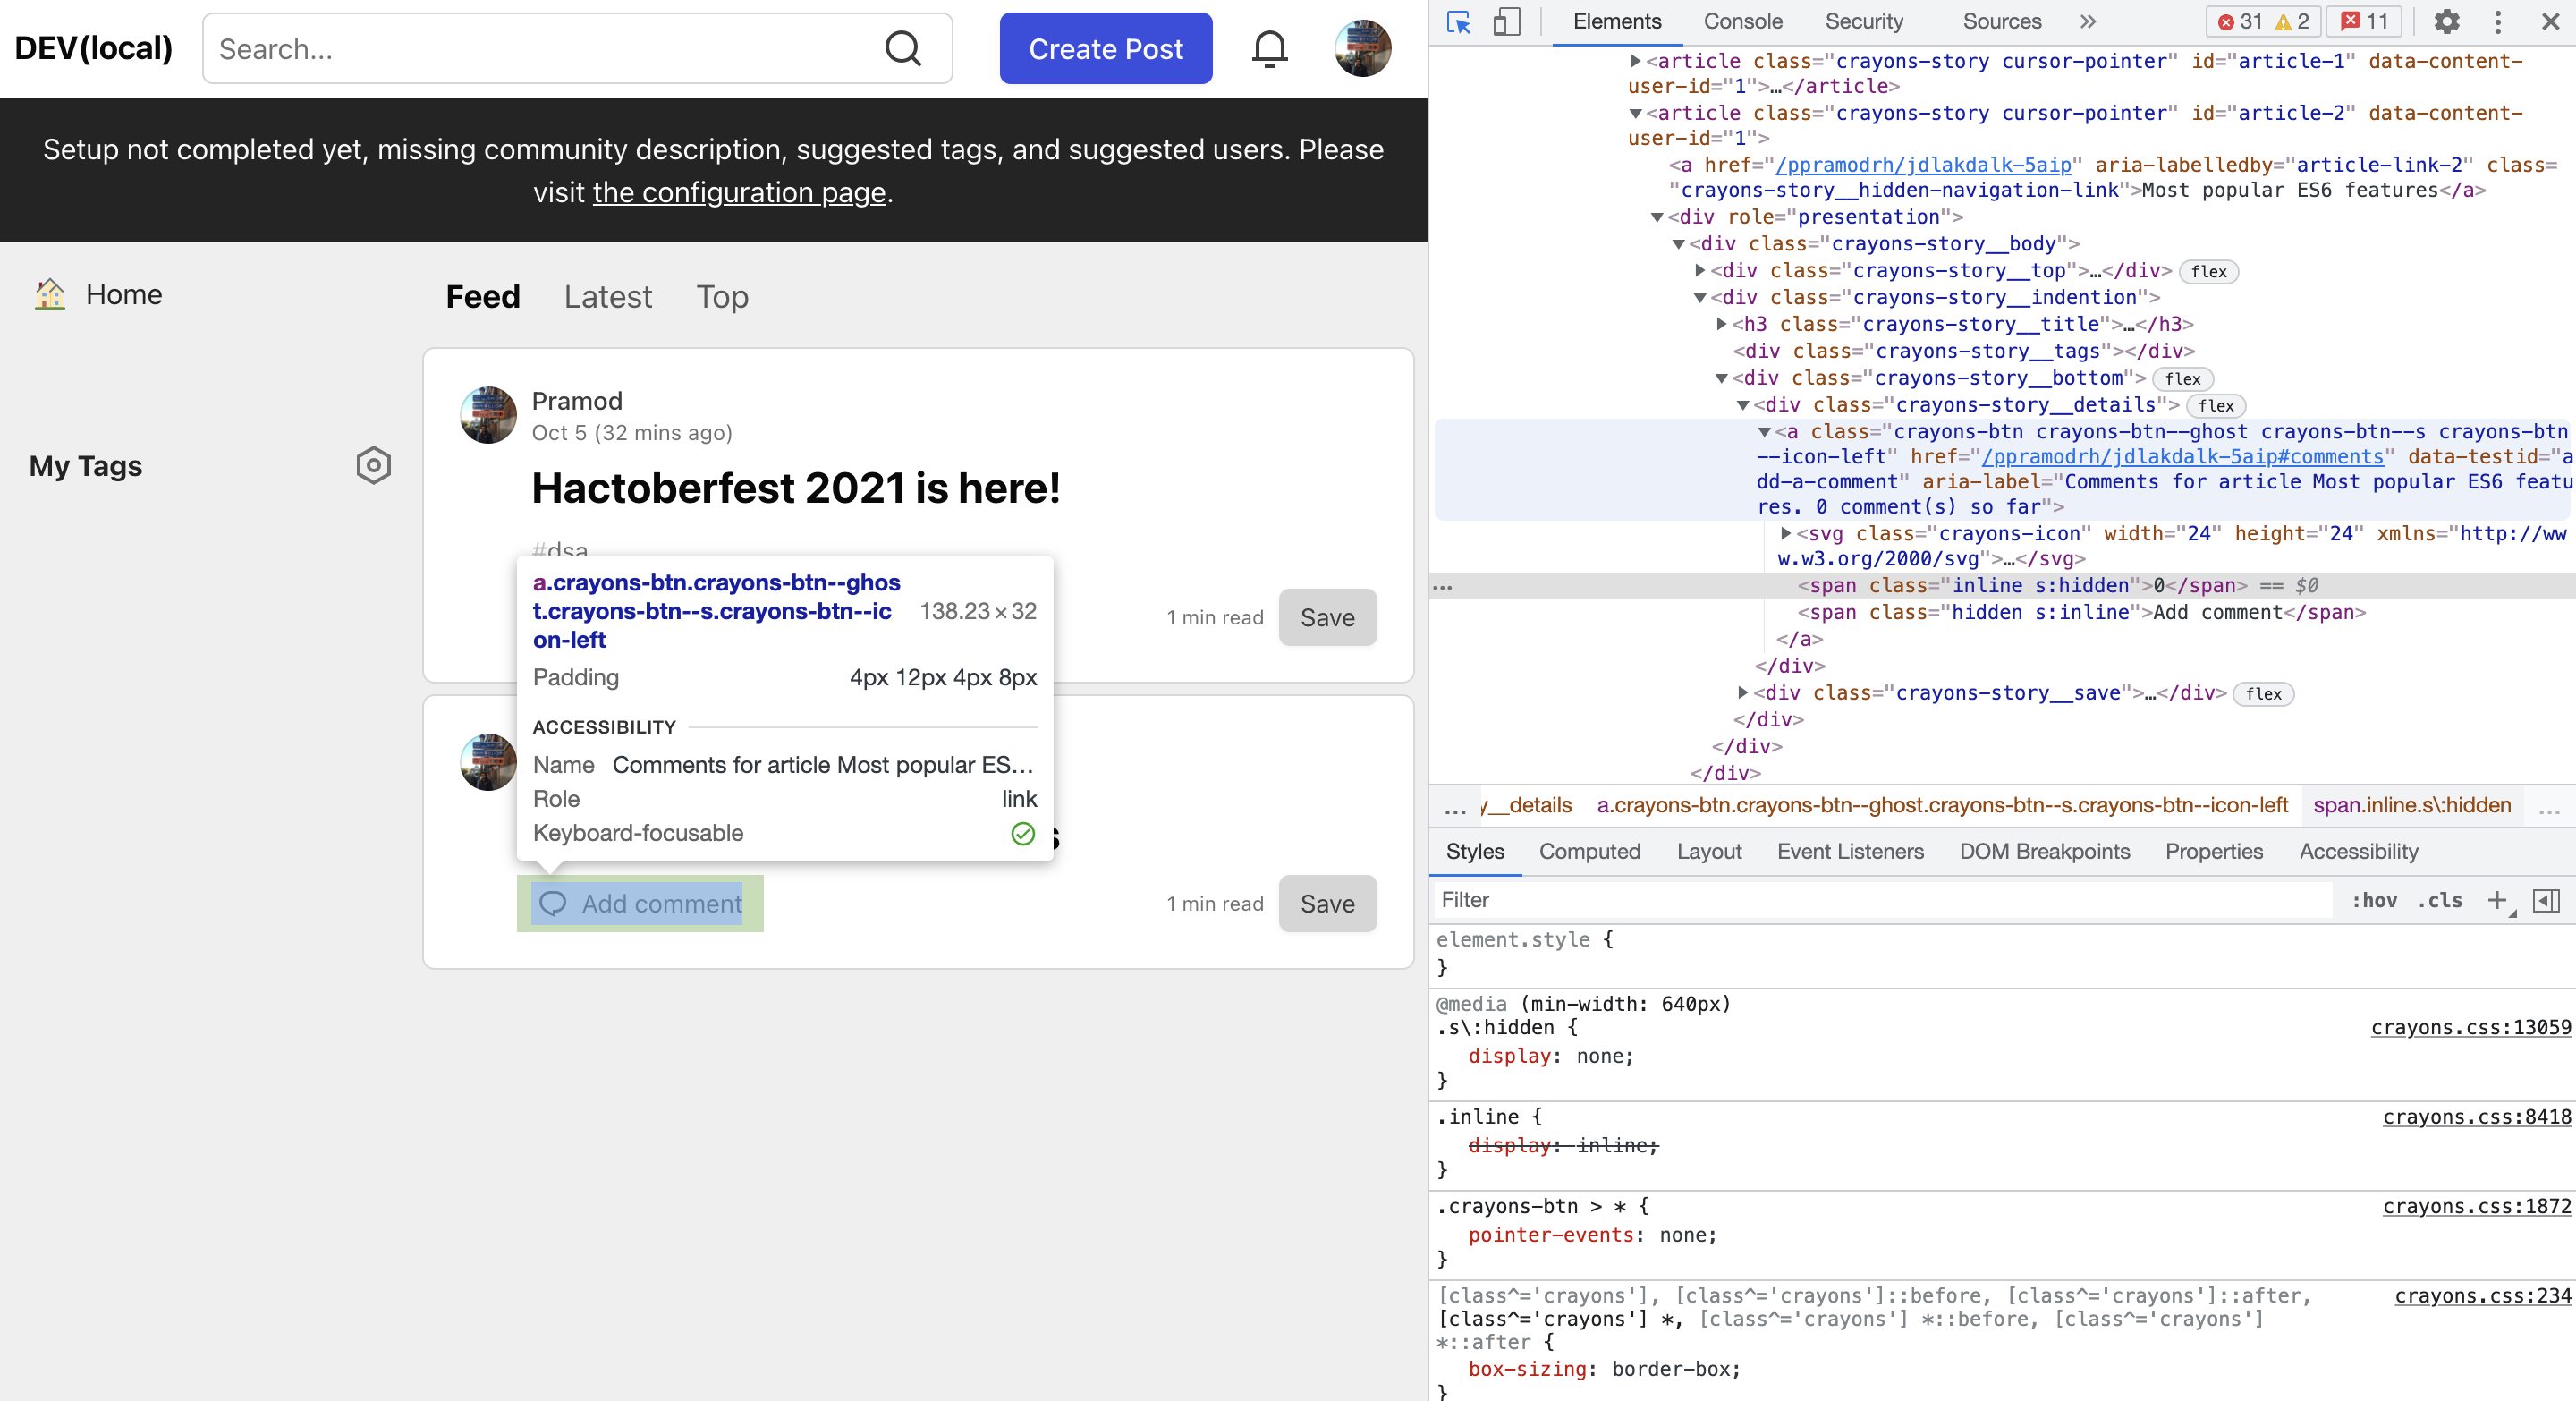
Task: Click the search magnifier icon
Action: [903, 48]
